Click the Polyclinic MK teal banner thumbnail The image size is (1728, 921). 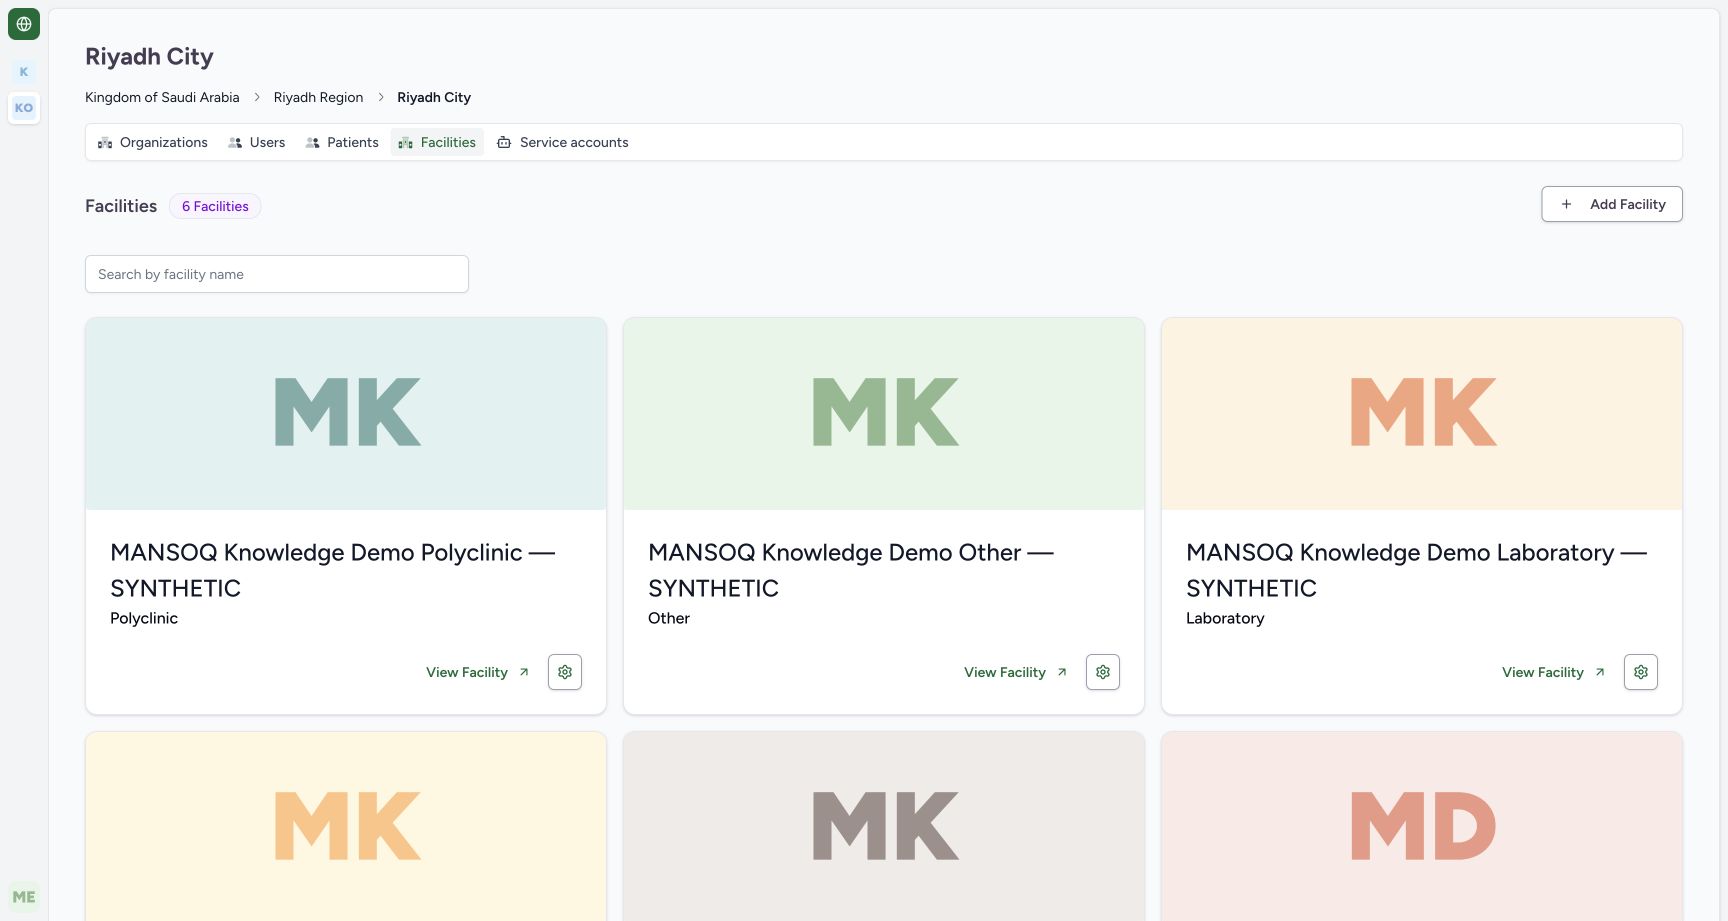click(346, 414)
